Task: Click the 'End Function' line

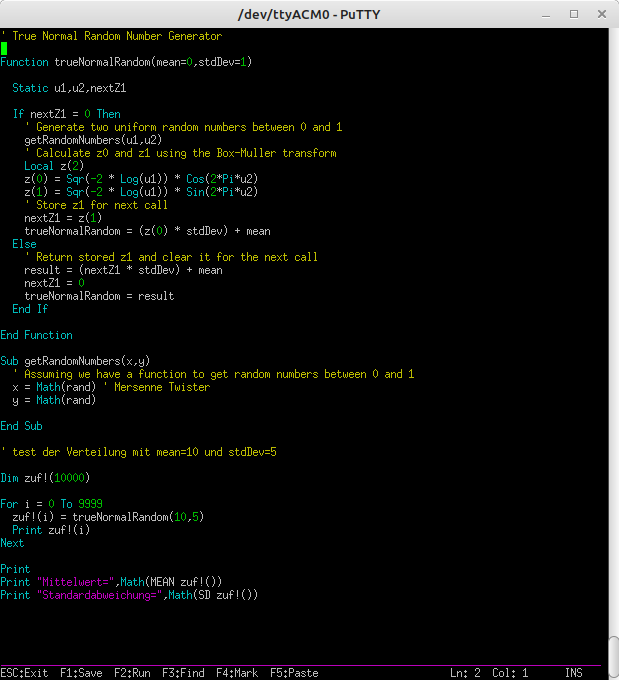Action: click(36, 335)
